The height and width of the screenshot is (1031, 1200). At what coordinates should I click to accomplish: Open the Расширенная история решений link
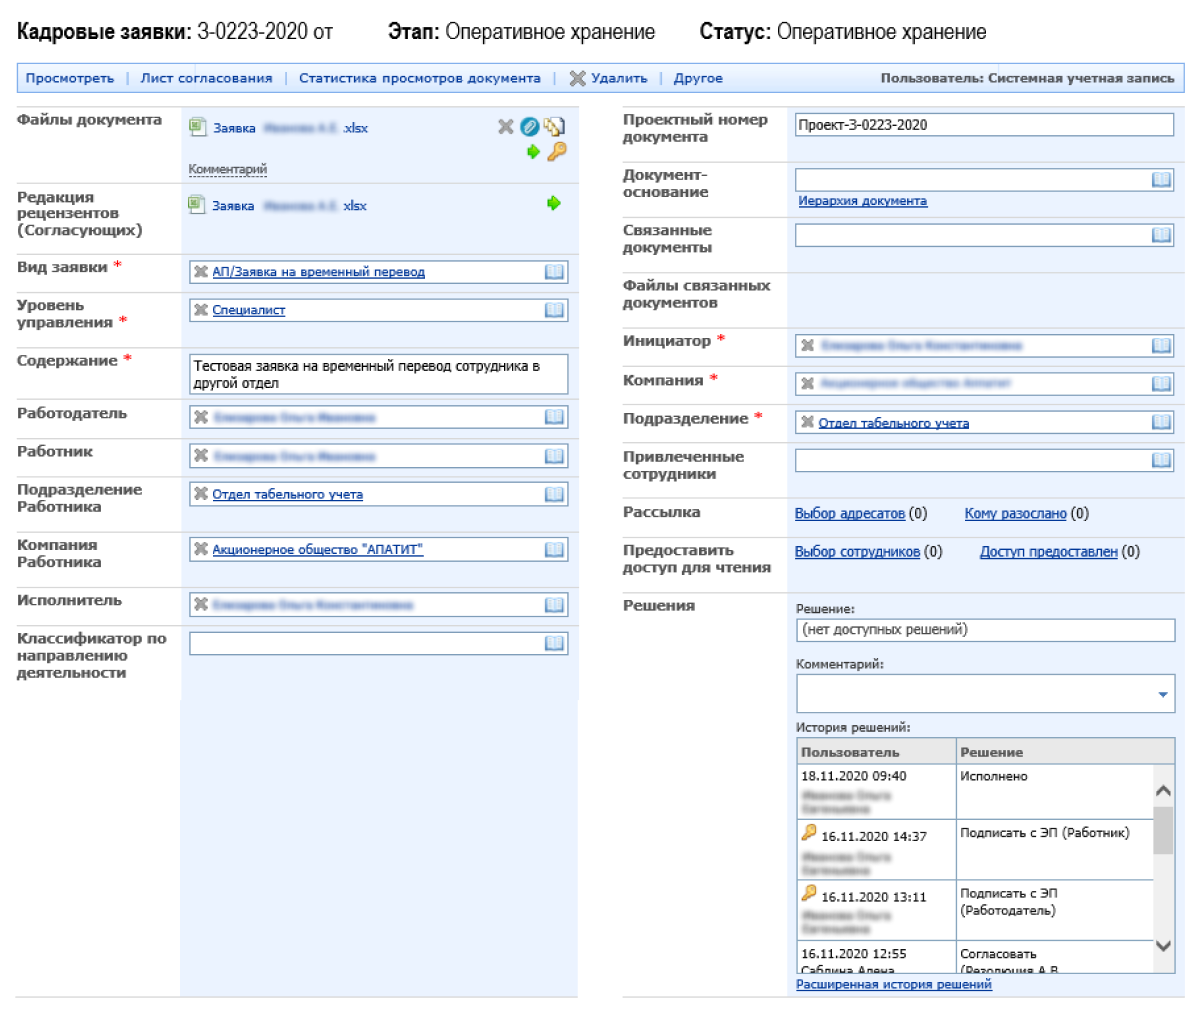click(x=893, y=984)
